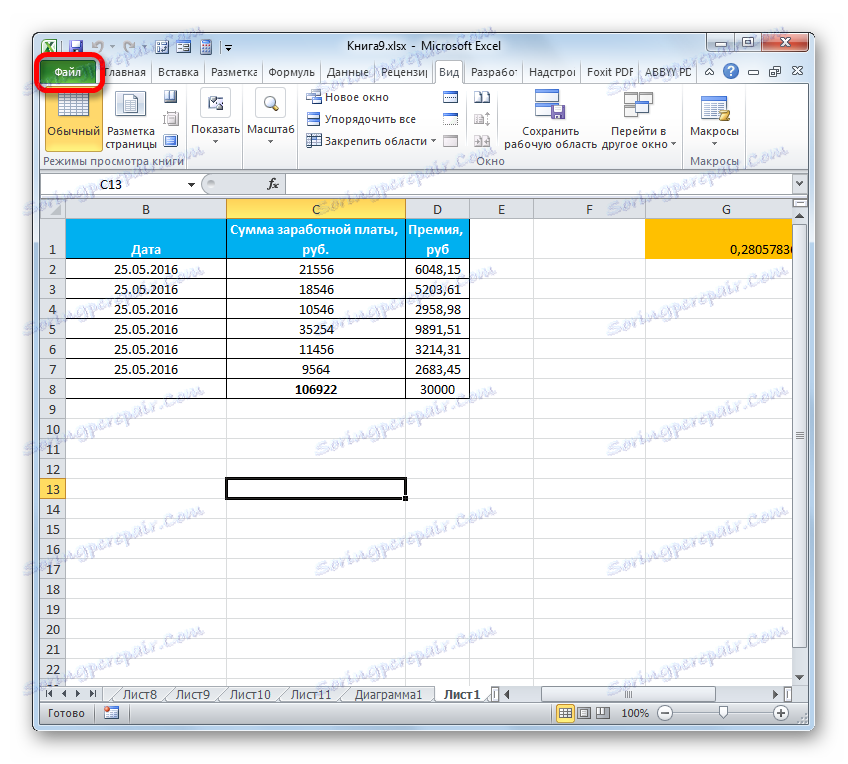Go to the last sheet with the navigation arrow
Screen dimensions: 848x764
93,694
